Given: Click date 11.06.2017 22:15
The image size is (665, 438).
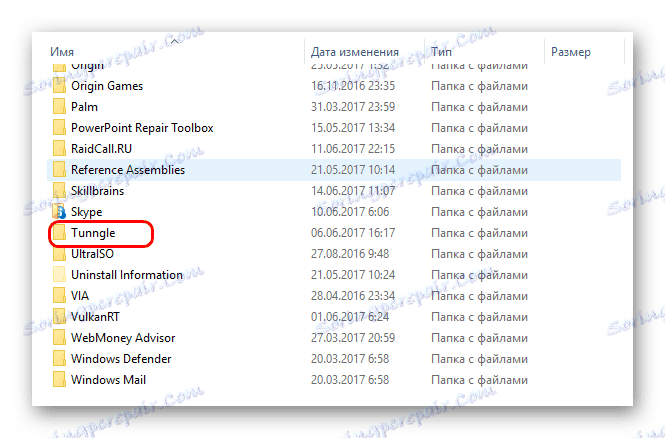Looking at the screenshot, I should (x=353, y=149).
